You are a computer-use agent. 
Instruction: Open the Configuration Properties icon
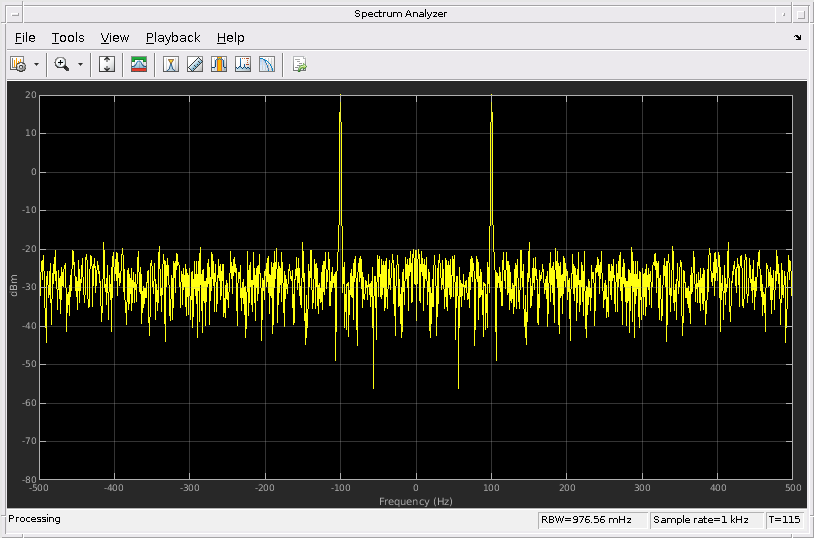[18, 64]
